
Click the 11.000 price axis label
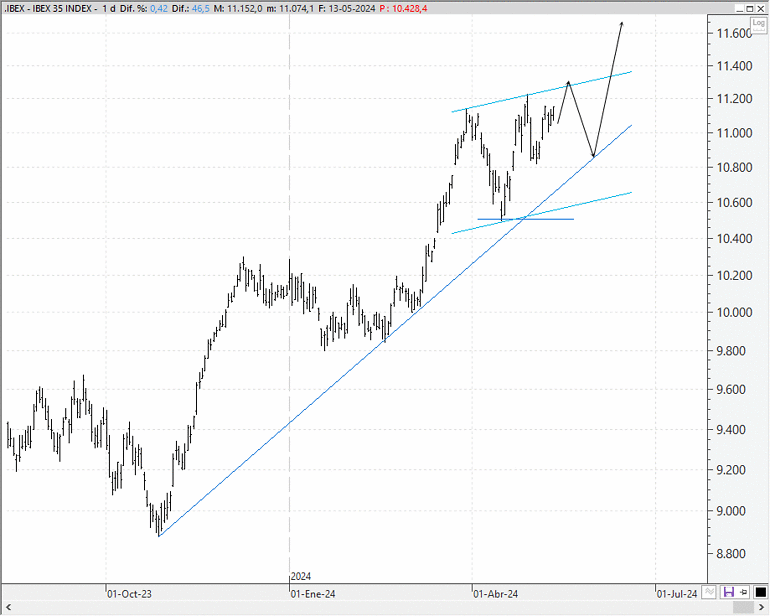point(734,133)
